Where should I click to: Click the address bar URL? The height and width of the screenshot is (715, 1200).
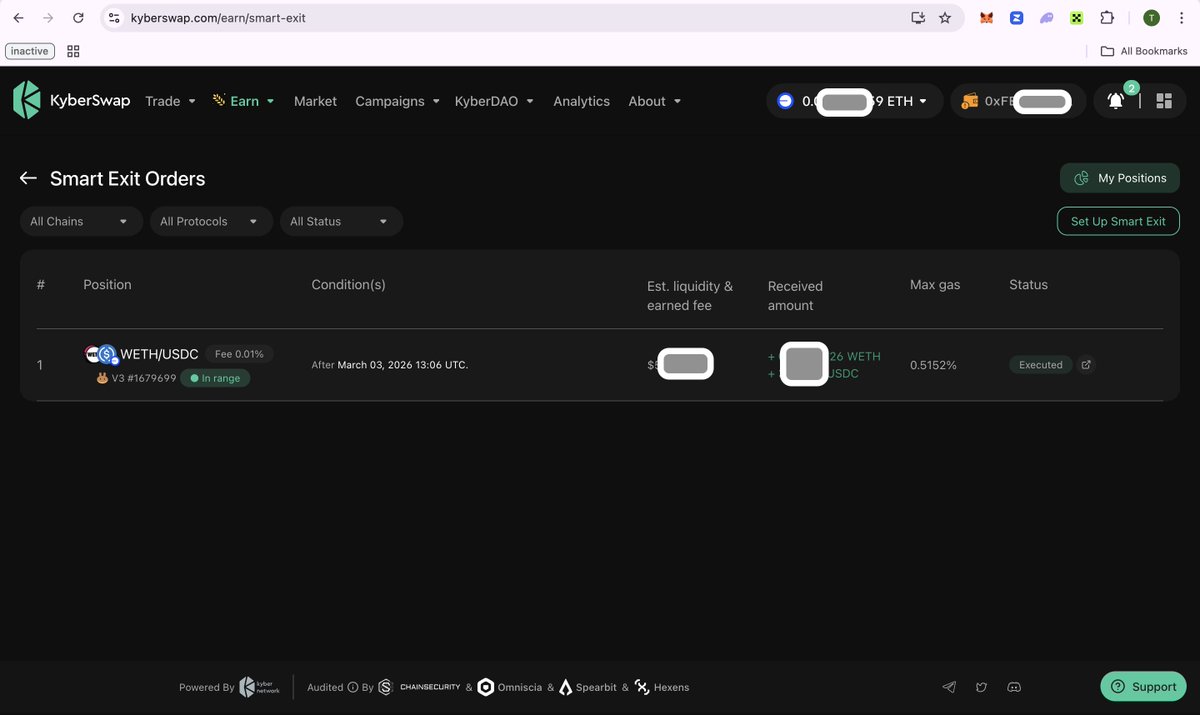tap(218, 18)
